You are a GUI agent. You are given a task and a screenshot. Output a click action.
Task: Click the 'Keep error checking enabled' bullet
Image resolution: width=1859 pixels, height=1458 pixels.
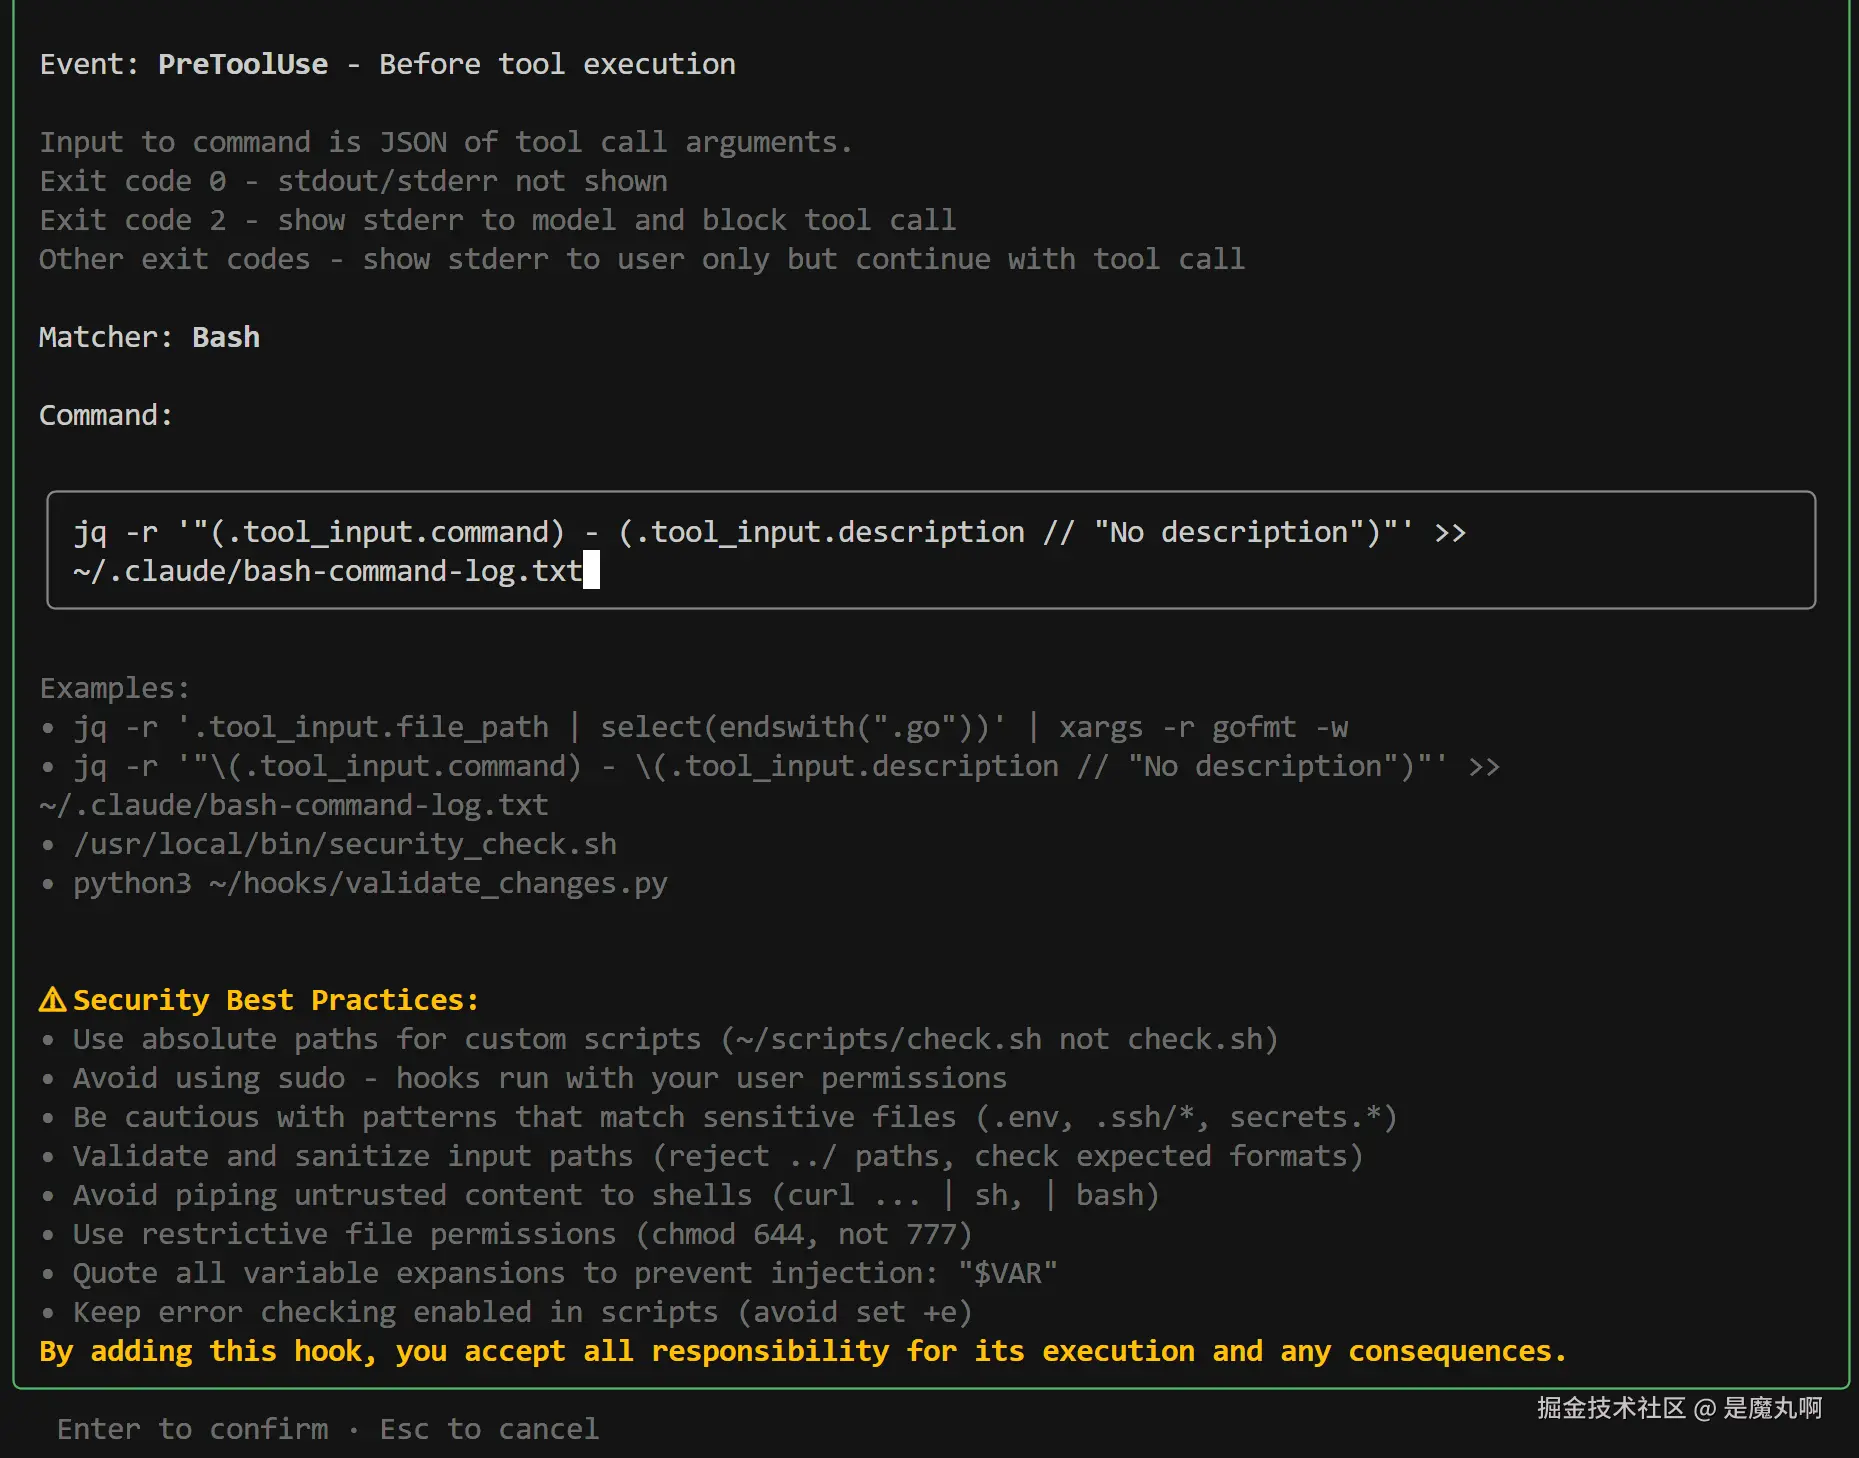pyautogui.click(x=521, y=1312)
